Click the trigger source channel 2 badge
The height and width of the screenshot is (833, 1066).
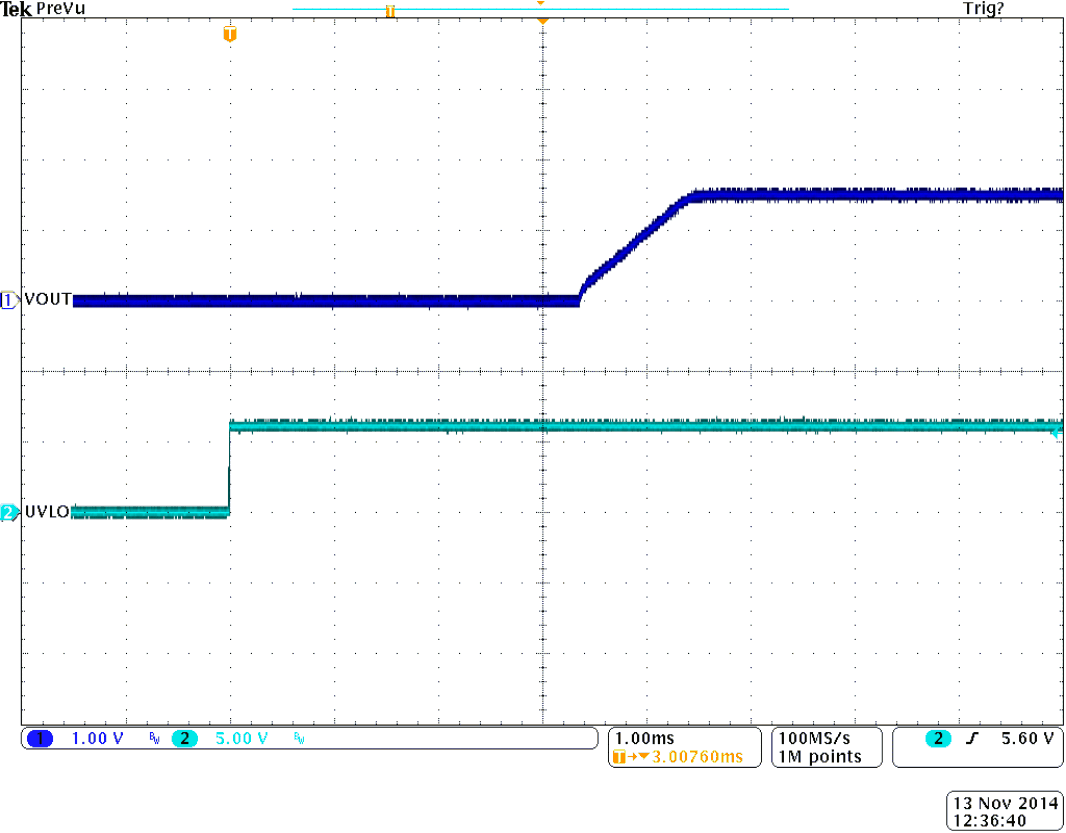[x=938, y=739]
